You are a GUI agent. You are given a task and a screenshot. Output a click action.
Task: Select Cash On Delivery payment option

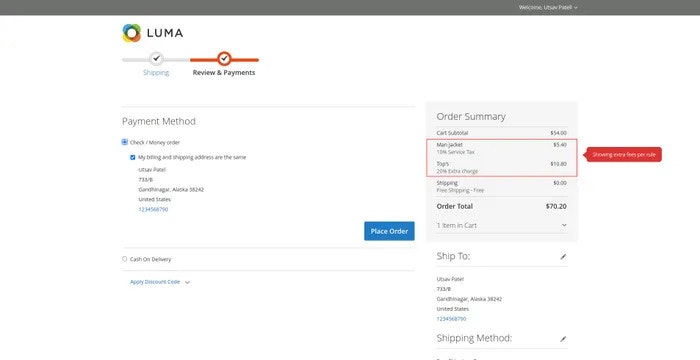tap(125, 259)
